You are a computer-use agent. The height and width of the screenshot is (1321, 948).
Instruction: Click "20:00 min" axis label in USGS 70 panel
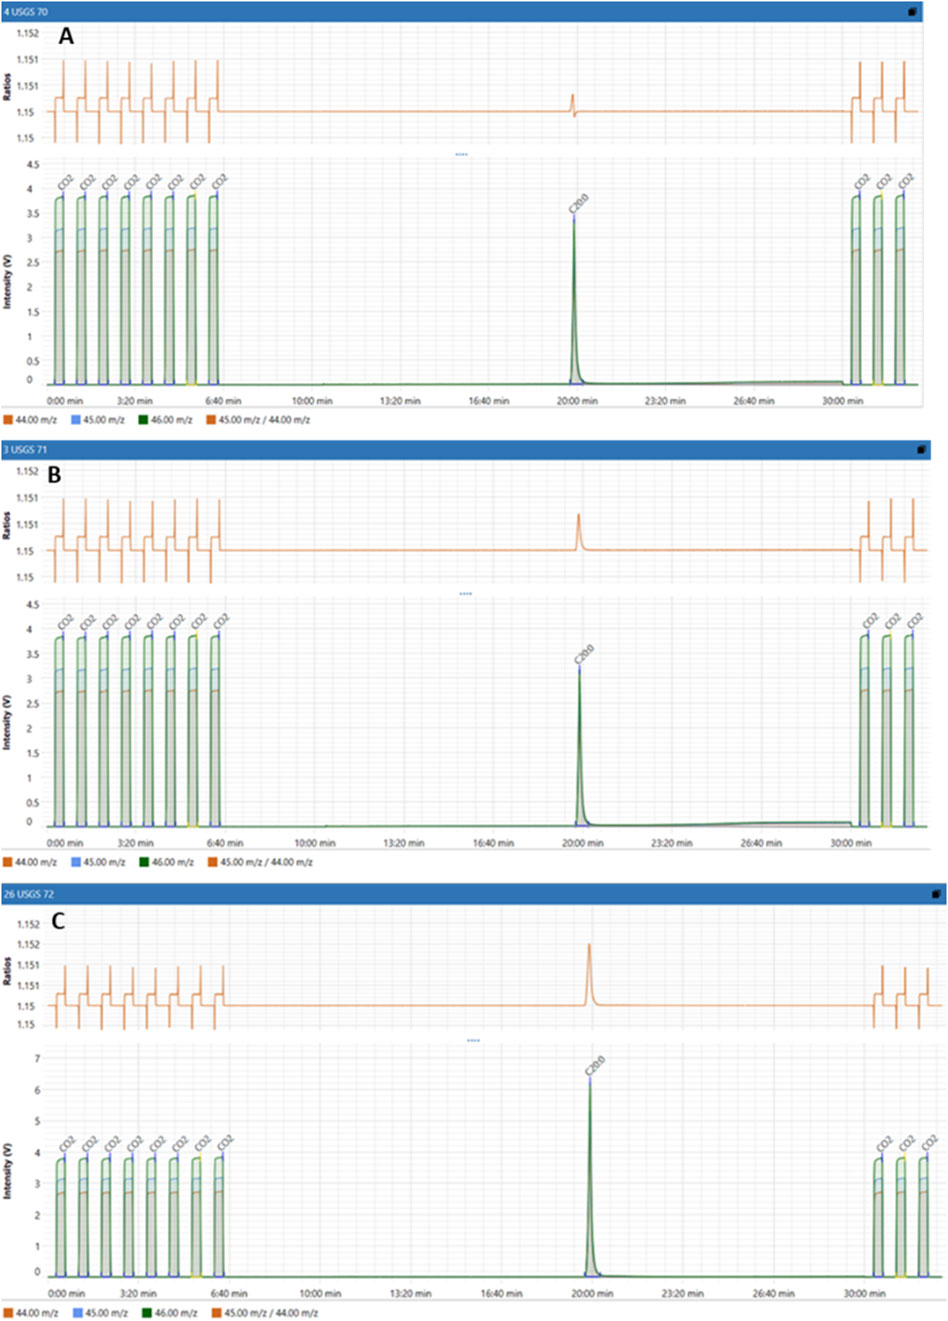(x=577, y=401)
